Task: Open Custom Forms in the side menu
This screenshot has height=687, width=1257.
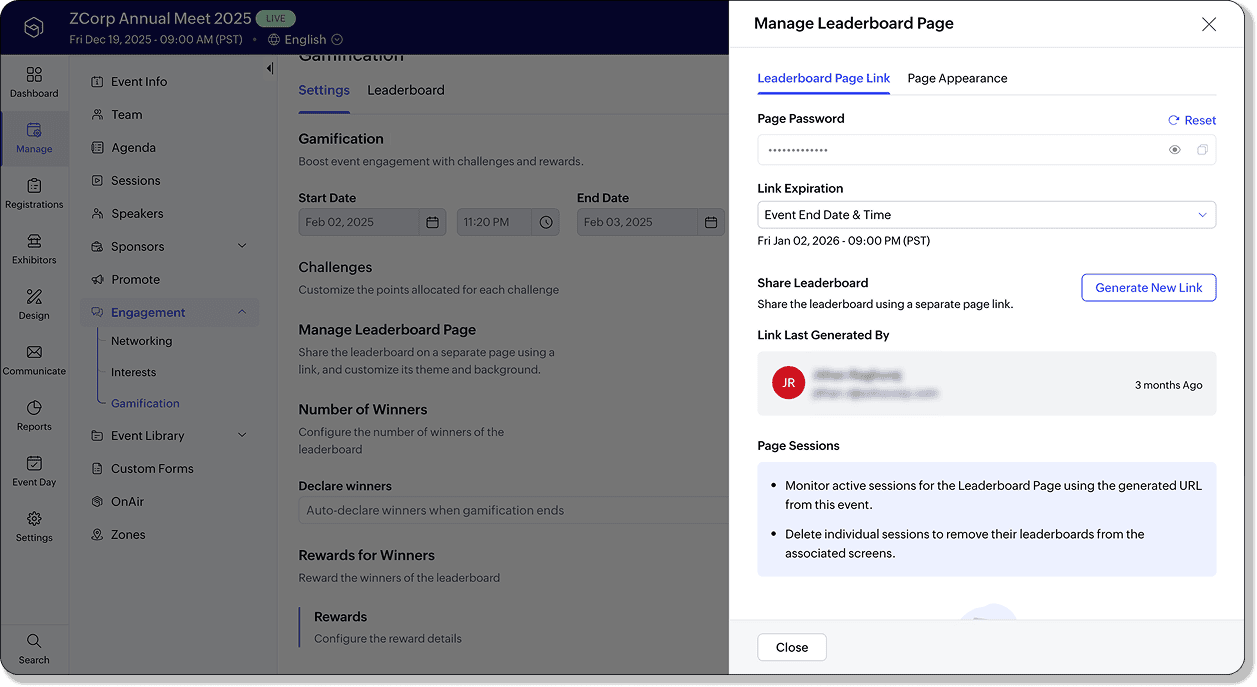Action: (152, 469)
